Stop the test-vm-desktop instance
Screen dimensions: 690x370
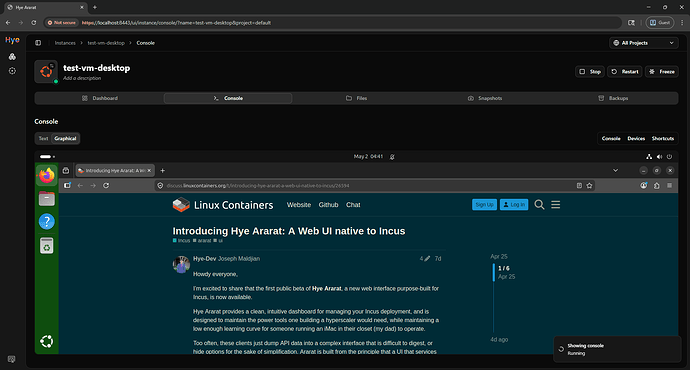point(590,71)
